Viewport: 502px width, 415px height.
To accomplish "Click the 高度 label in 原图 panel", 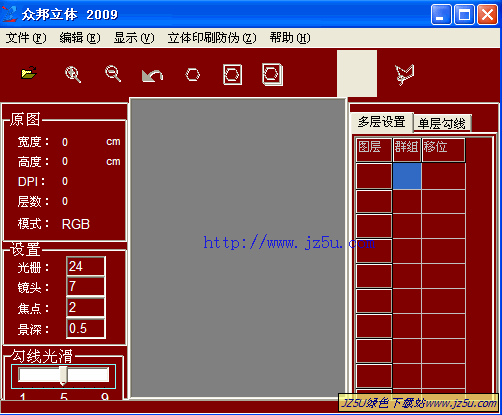I will coord(33,162).
